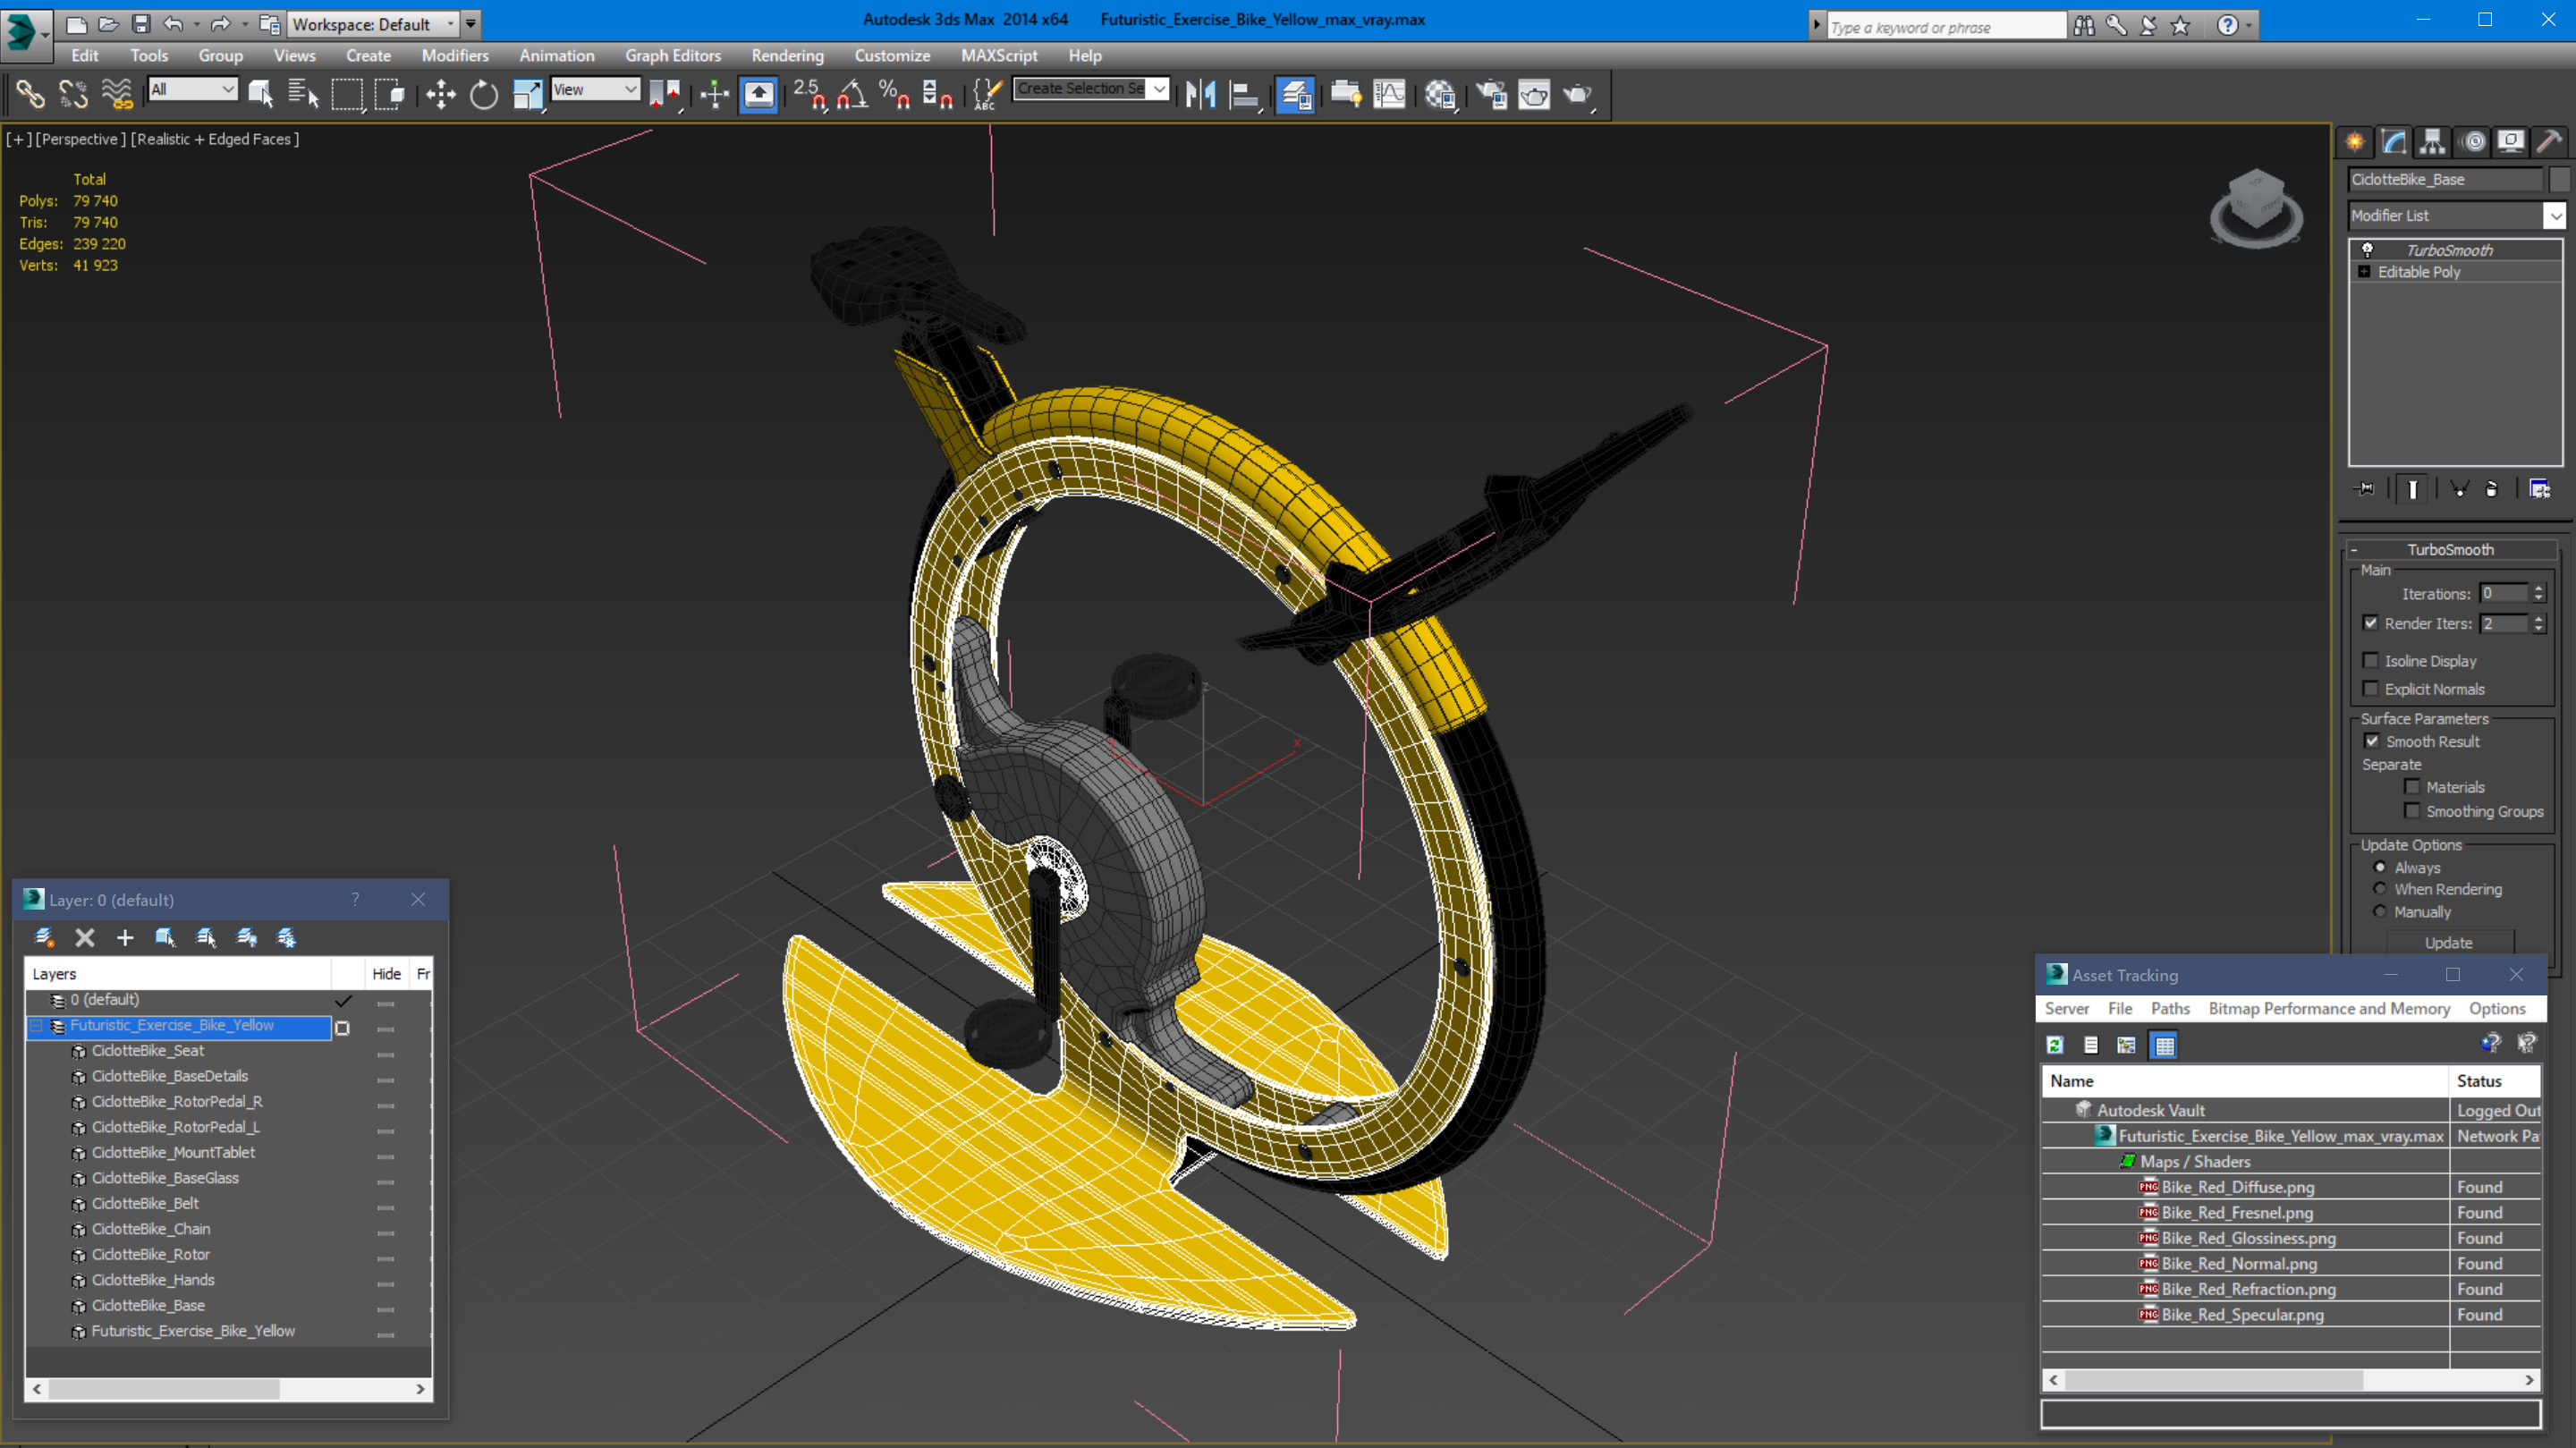Image resolution: width=2576 pixels, height=1448 pixels.
Task: Toggle the Angle Snap icon
Action: click(852, 94)
